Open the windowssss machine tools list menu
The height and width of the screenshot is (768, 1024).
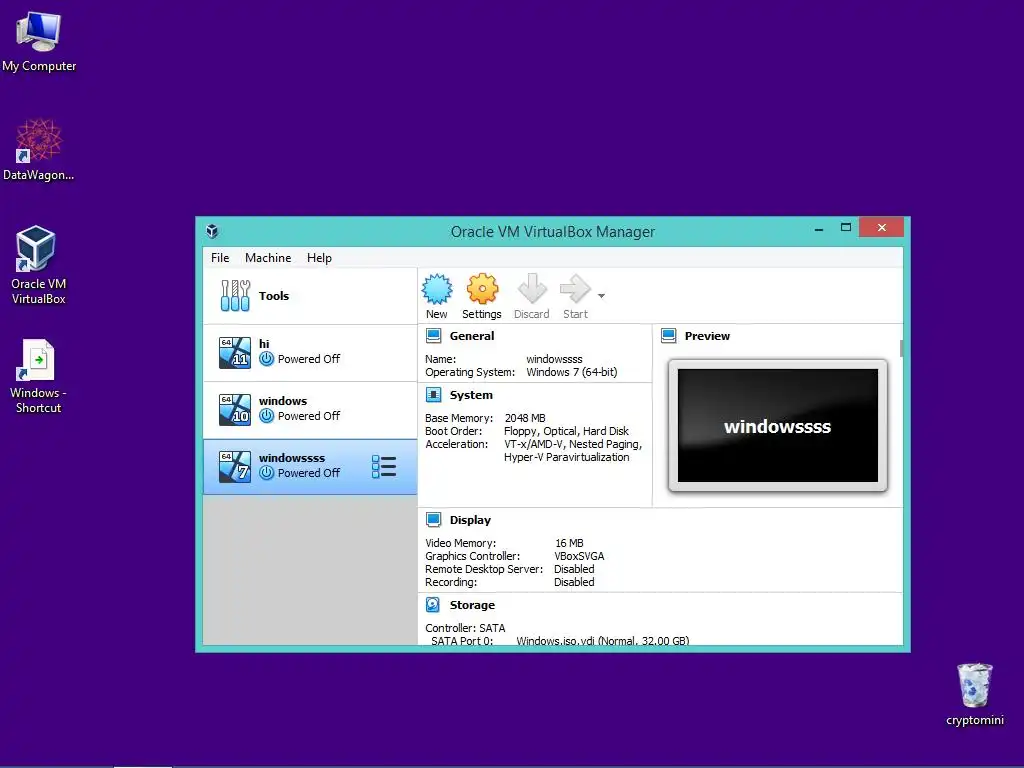tap(384, 467)
